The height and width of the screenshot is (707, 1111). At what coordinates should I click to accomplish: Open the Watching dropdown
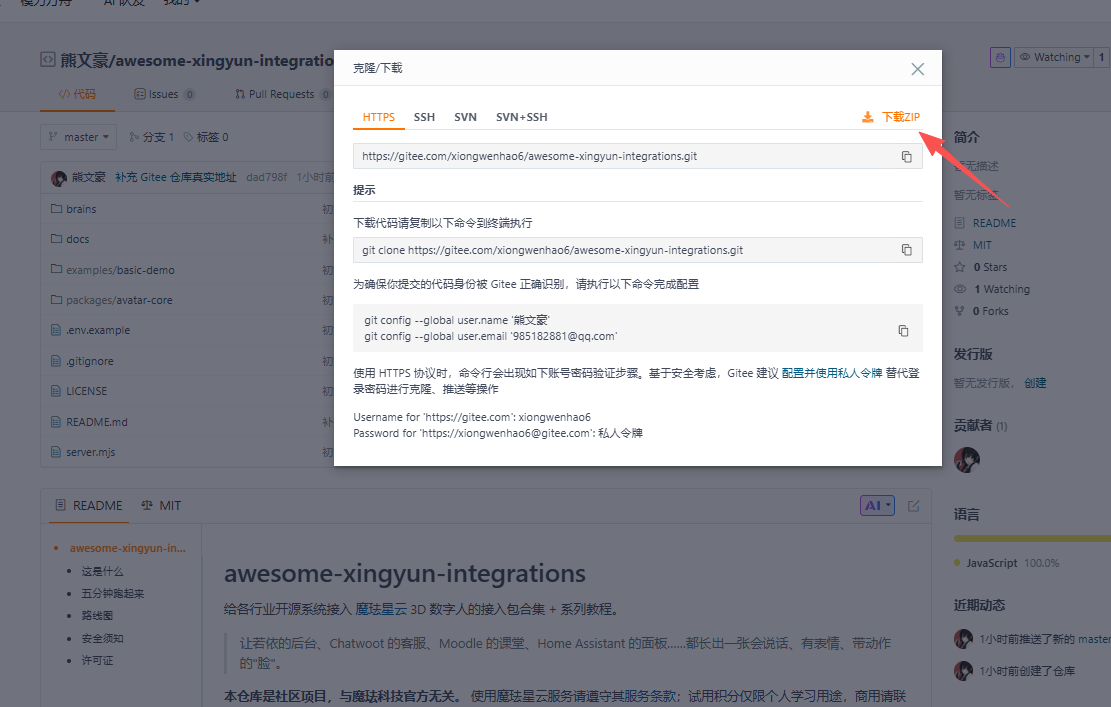click(x=1054, y=57)
